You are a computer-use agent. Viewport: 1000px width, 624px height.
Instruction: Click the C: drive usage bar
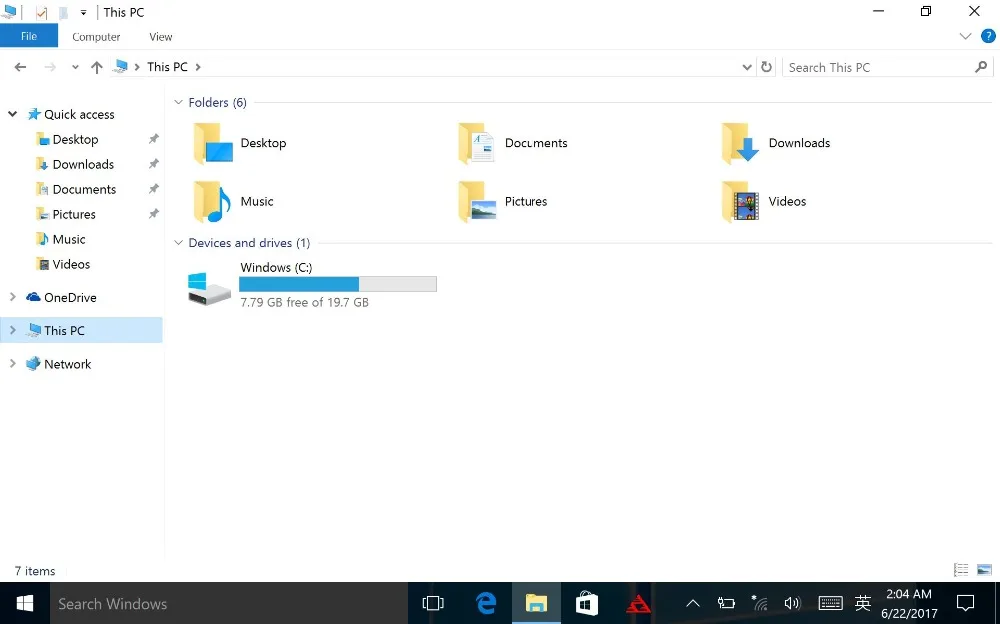[x=338, y=284]
